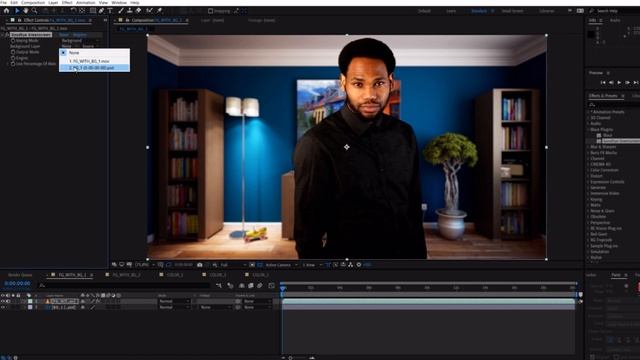This screenshot has height=360, width=640.
Task: Select the Selection arrow tool
Action: (17, 11)
